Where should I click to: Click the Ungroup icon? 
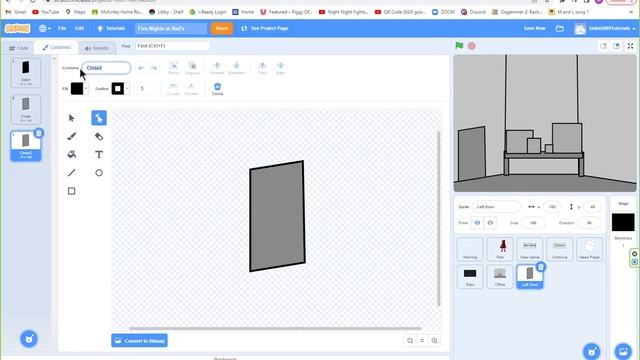192,68
